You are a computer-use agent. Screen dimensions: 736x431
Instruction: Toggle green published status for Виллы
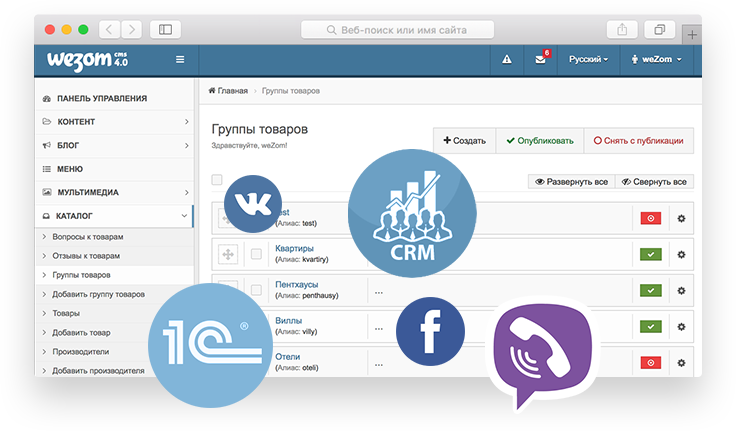pos(651,327)
